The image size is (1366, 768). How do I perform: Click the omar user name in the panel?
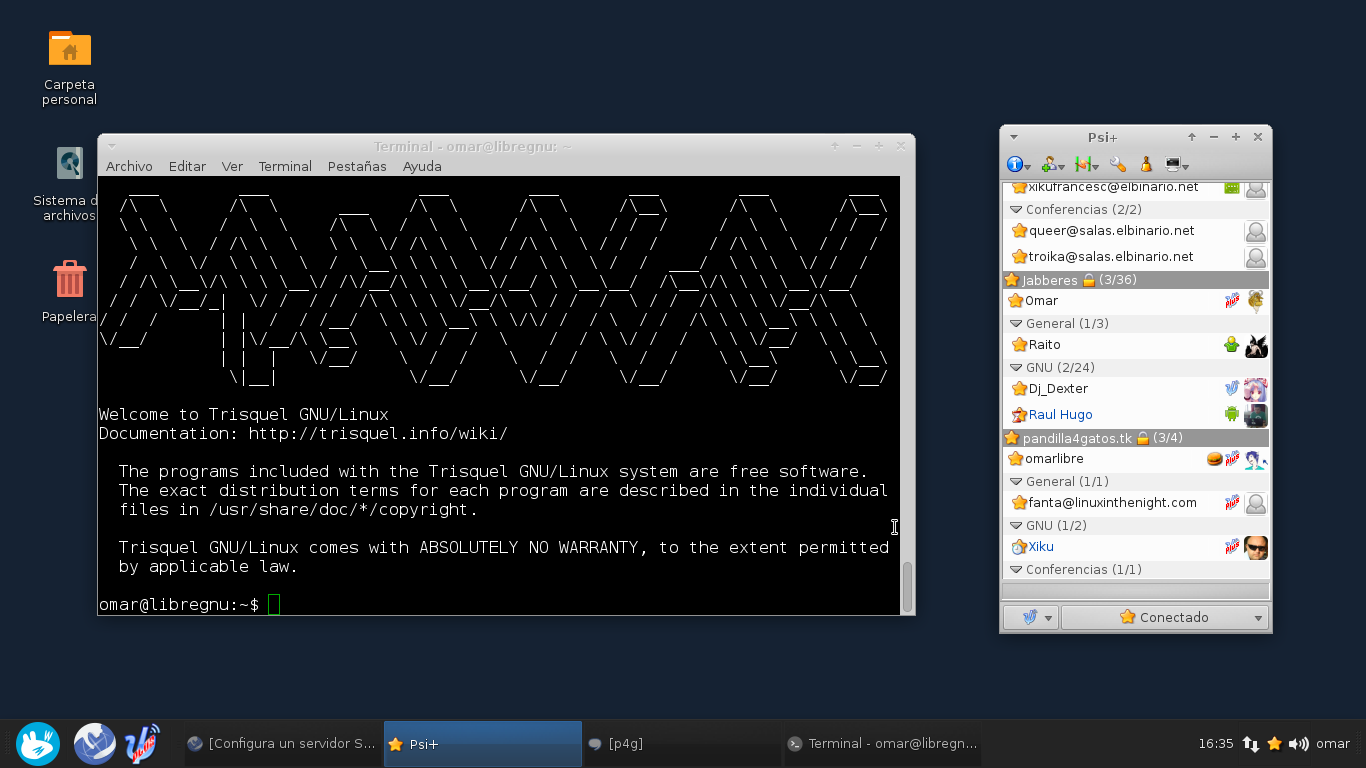[1333, 744]
